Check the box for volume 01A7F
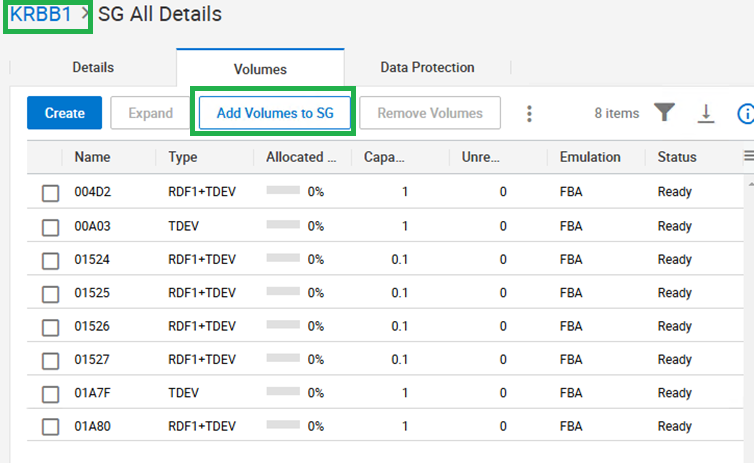The height and width of the screenshot is (463, 754). (50, 394)
